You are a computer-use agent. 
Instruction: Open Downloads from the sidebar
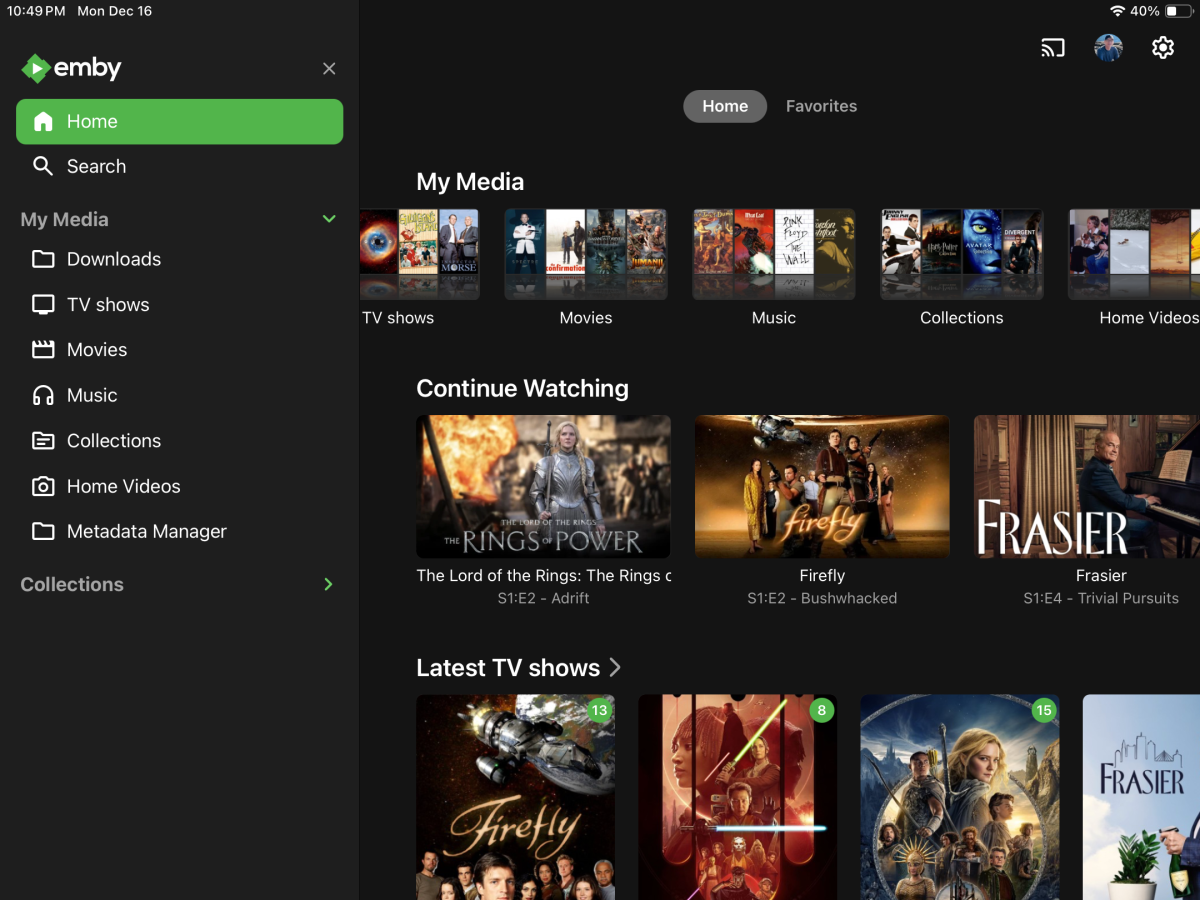(180, 259)
